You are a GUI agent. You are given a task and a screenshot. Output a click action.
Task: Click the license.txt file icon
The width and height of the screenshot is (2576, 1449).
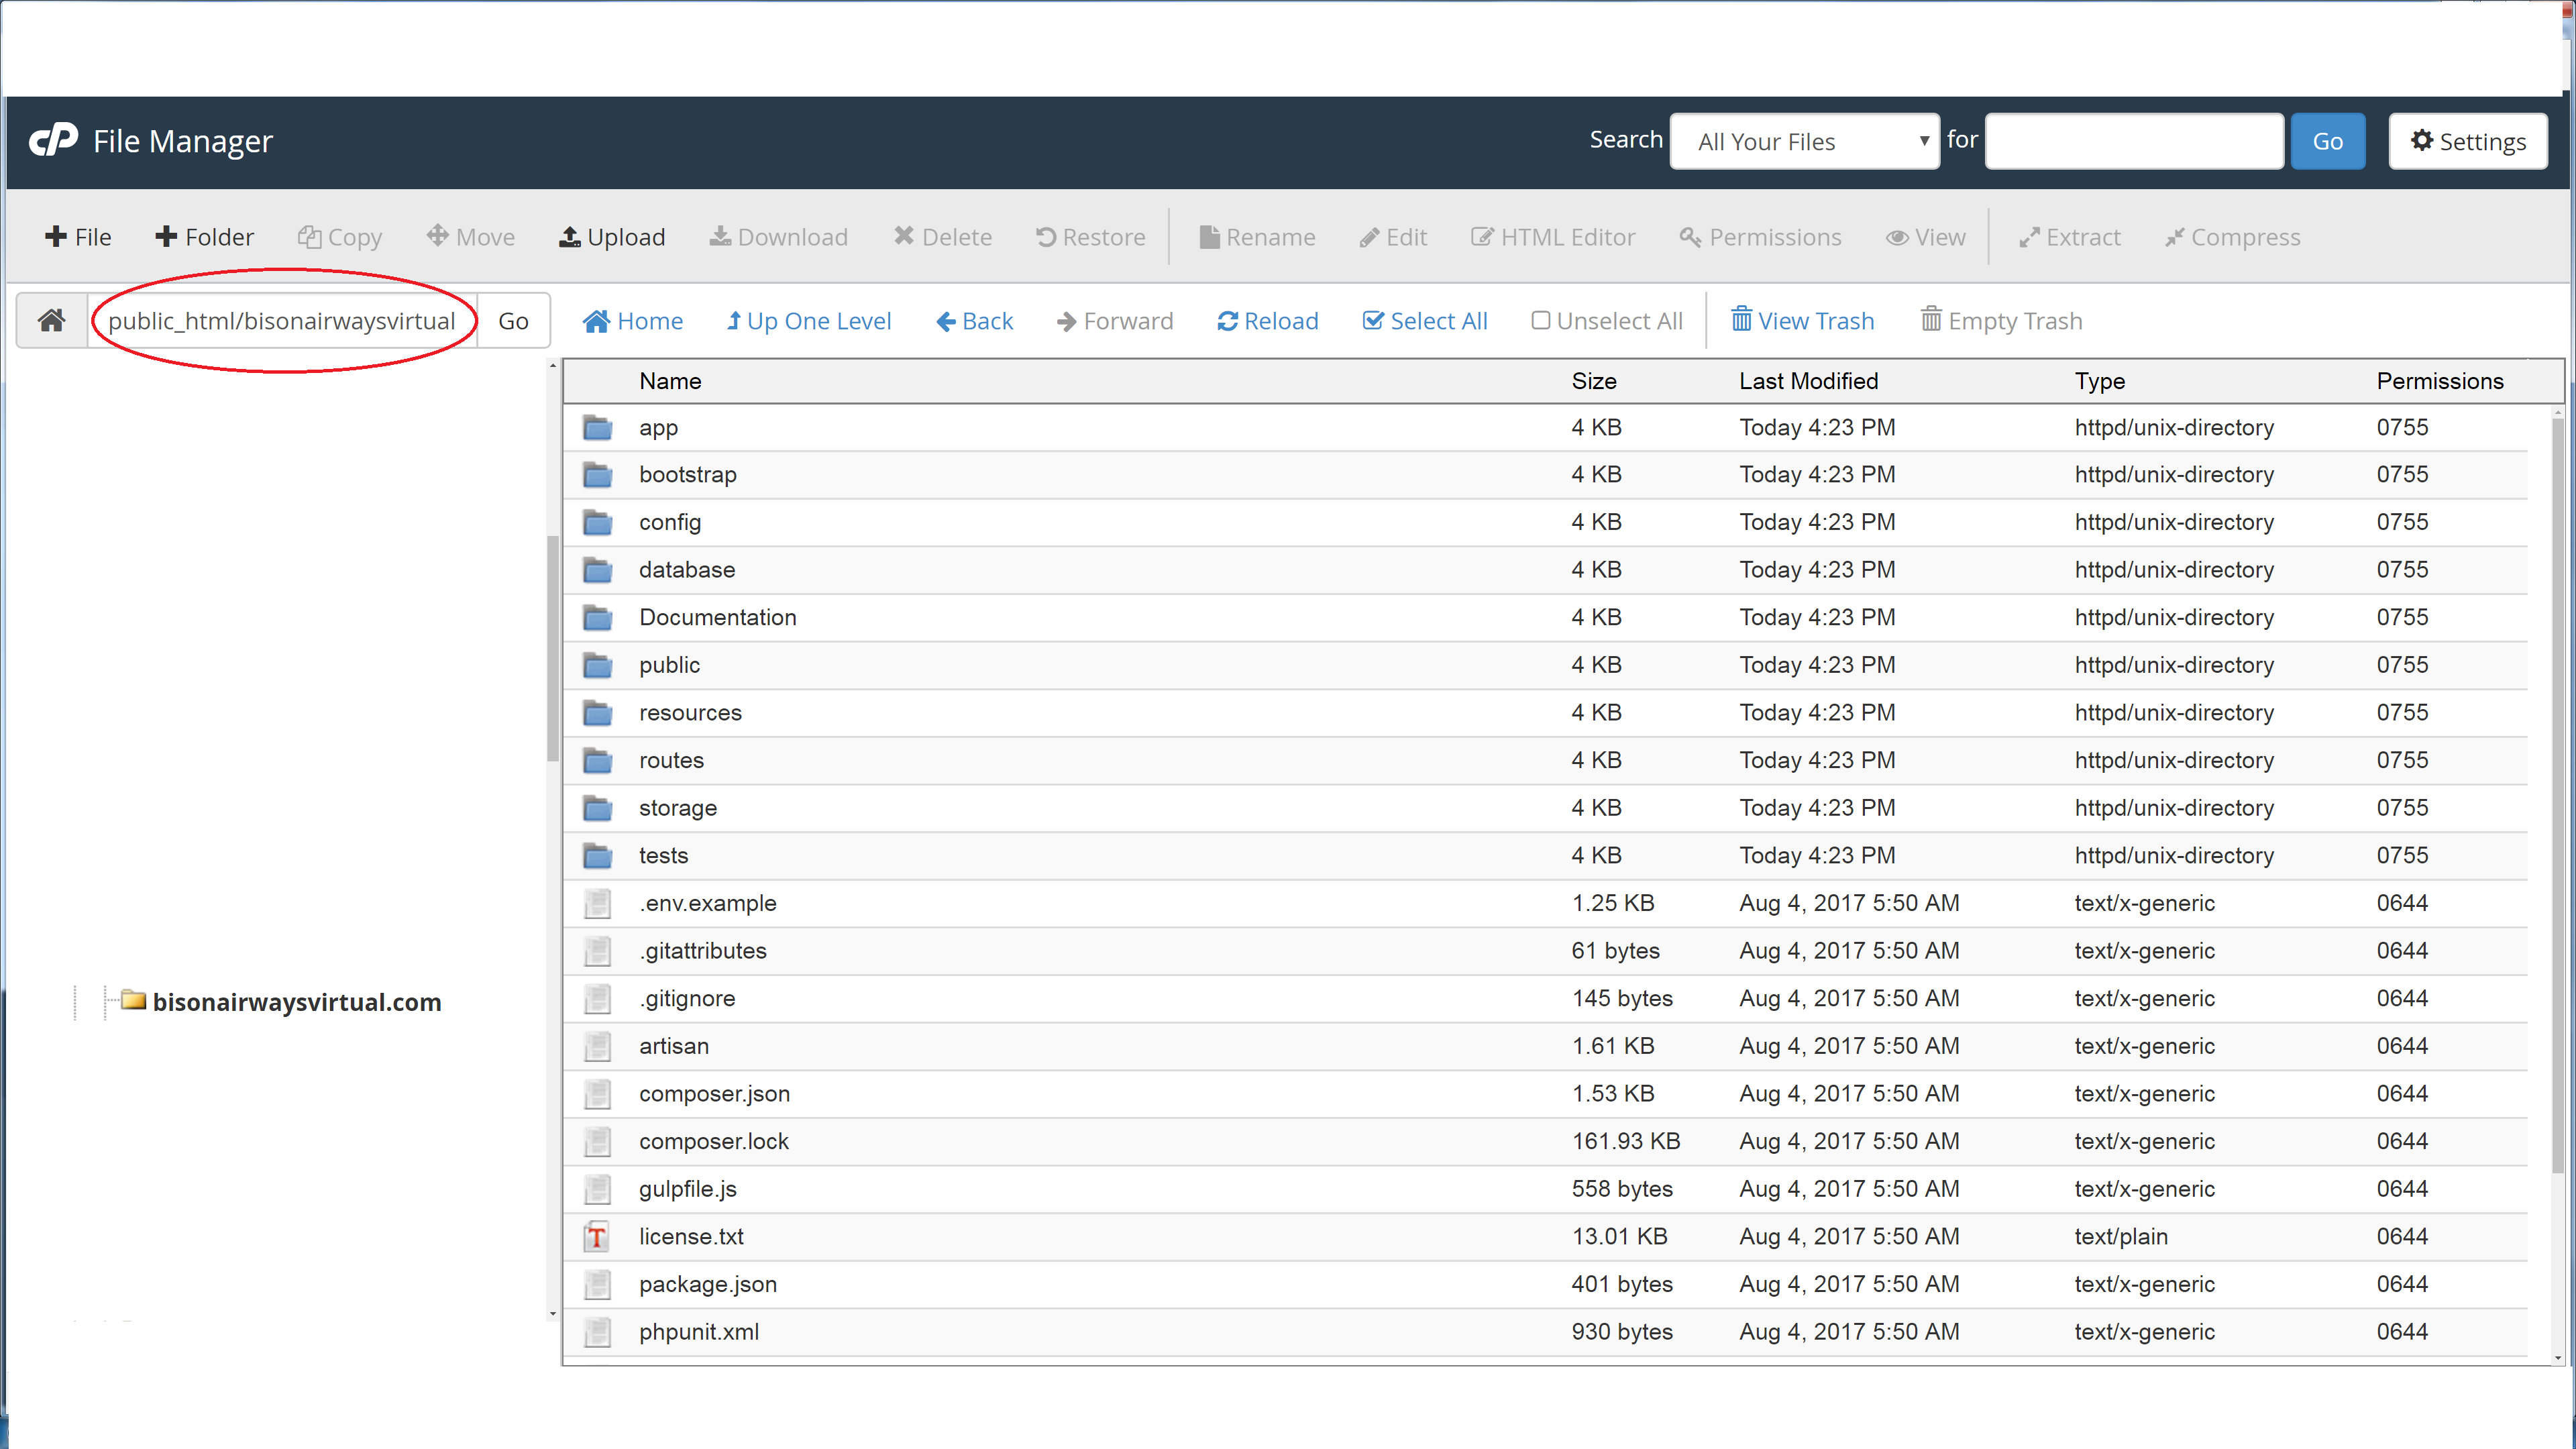[597, 1236]
